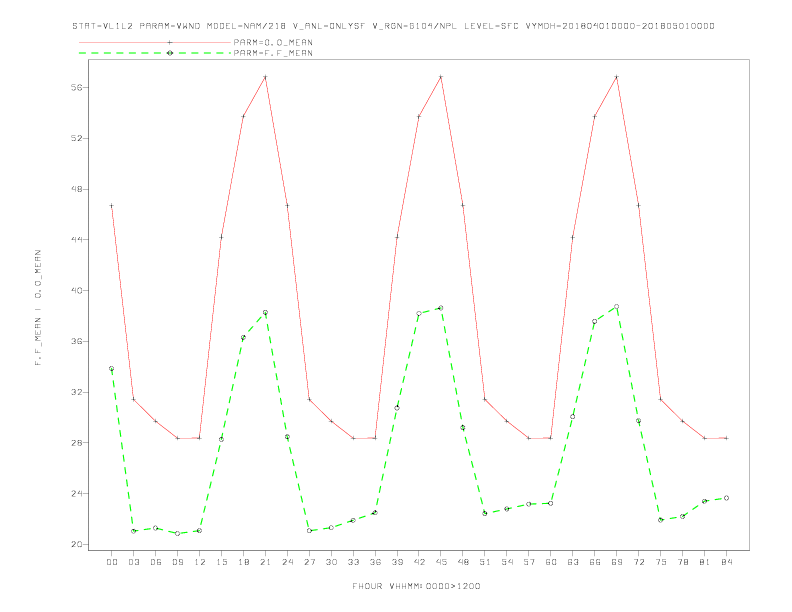Click y-axis tick label 24
This screenshot has height=612, width=792.
[77, 494]
